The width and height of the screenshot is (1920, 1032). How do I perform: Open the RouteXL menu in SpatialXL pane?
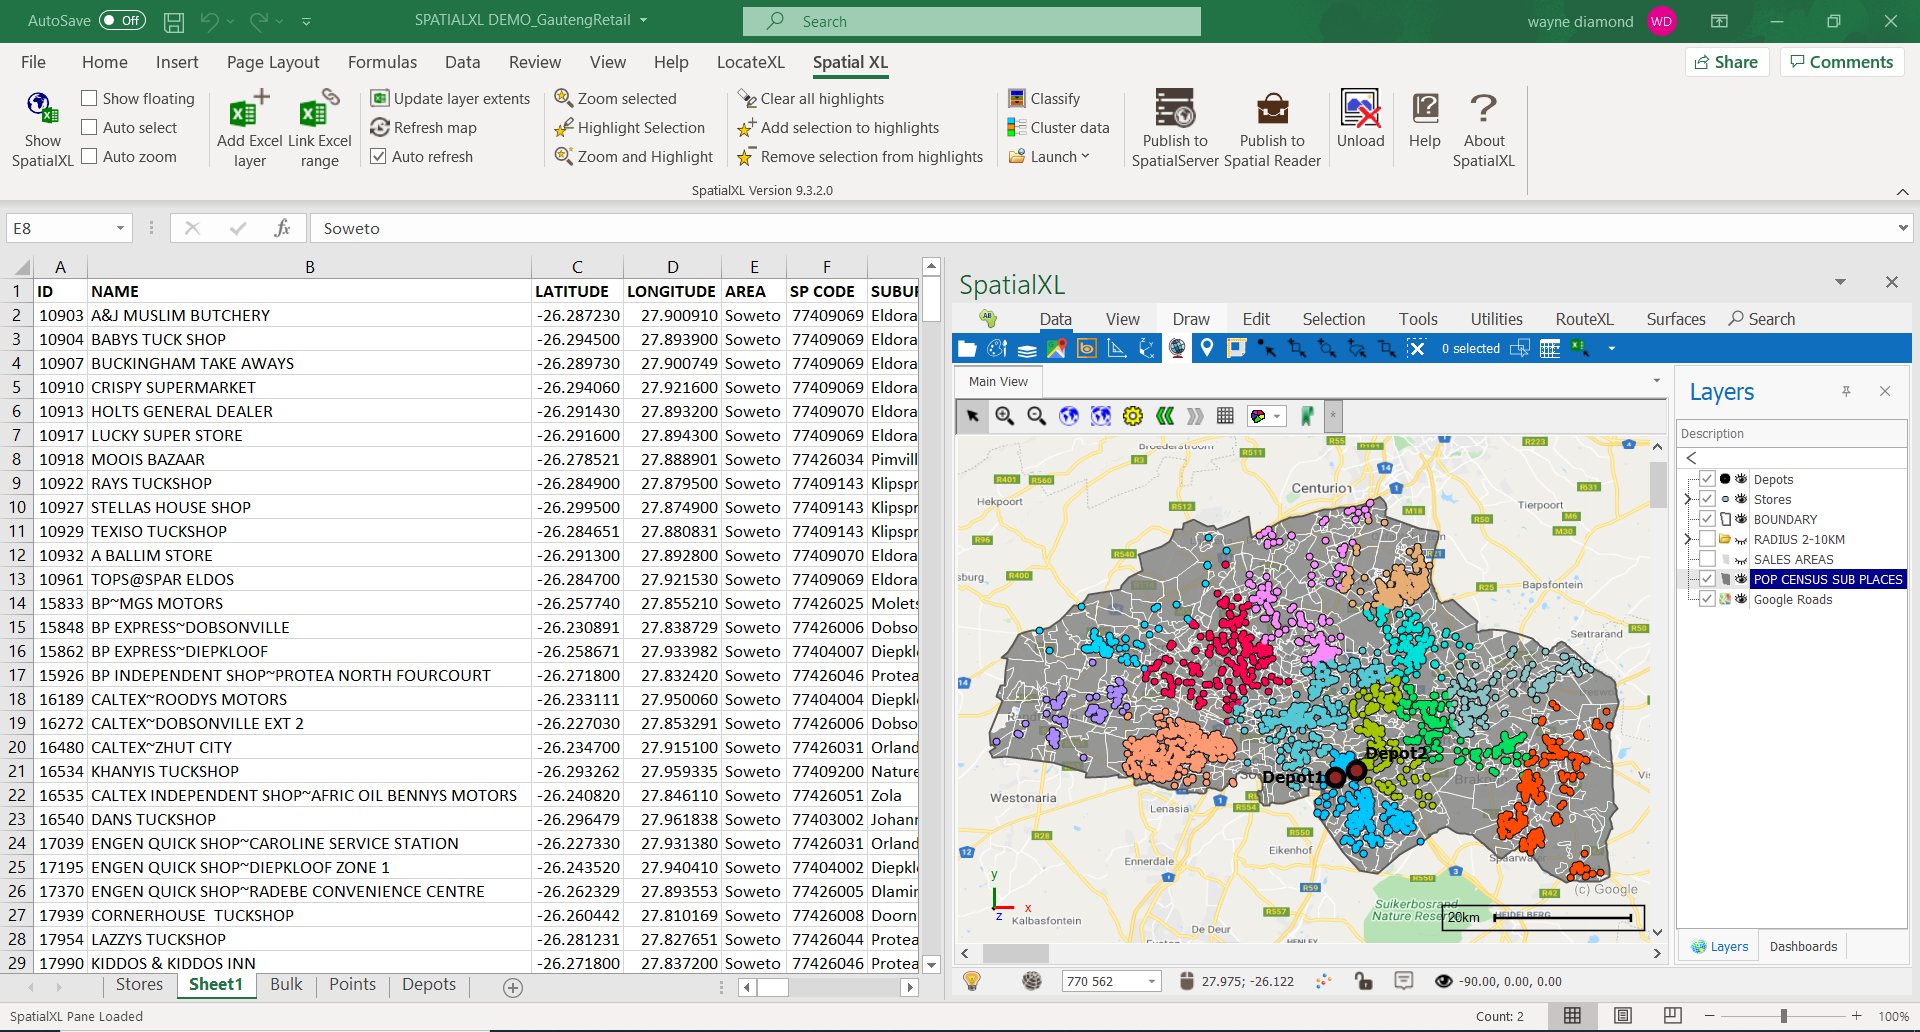(1584, 319)
